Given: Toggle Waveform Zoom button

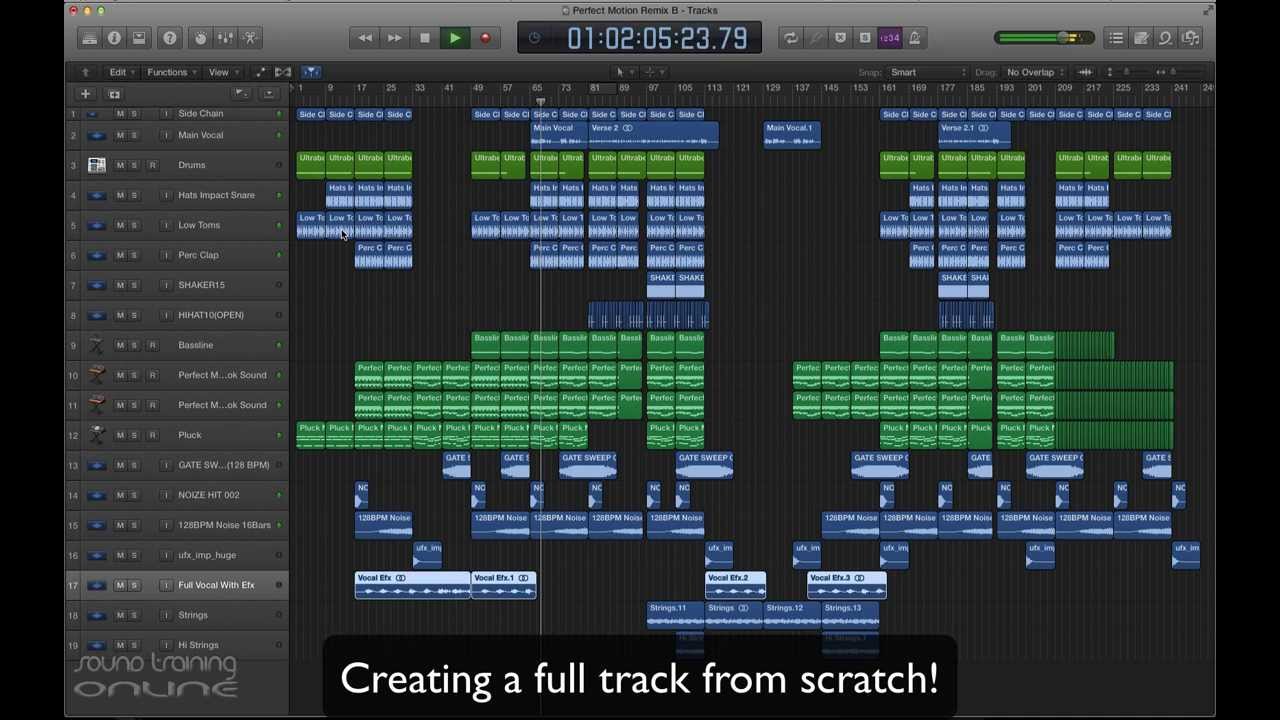Looking at the screenshot, I should [1085, 72].
